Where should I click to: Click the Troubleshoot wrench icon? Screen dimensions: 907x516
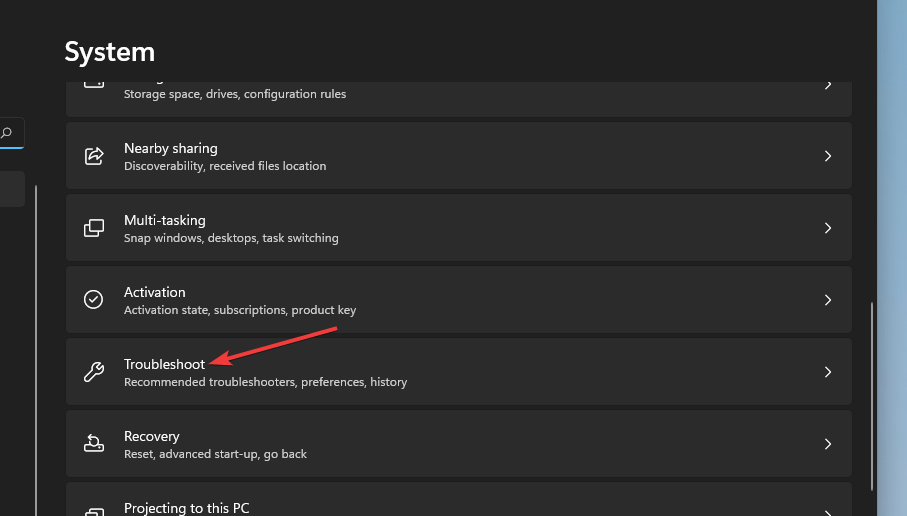tap(94, 372)
